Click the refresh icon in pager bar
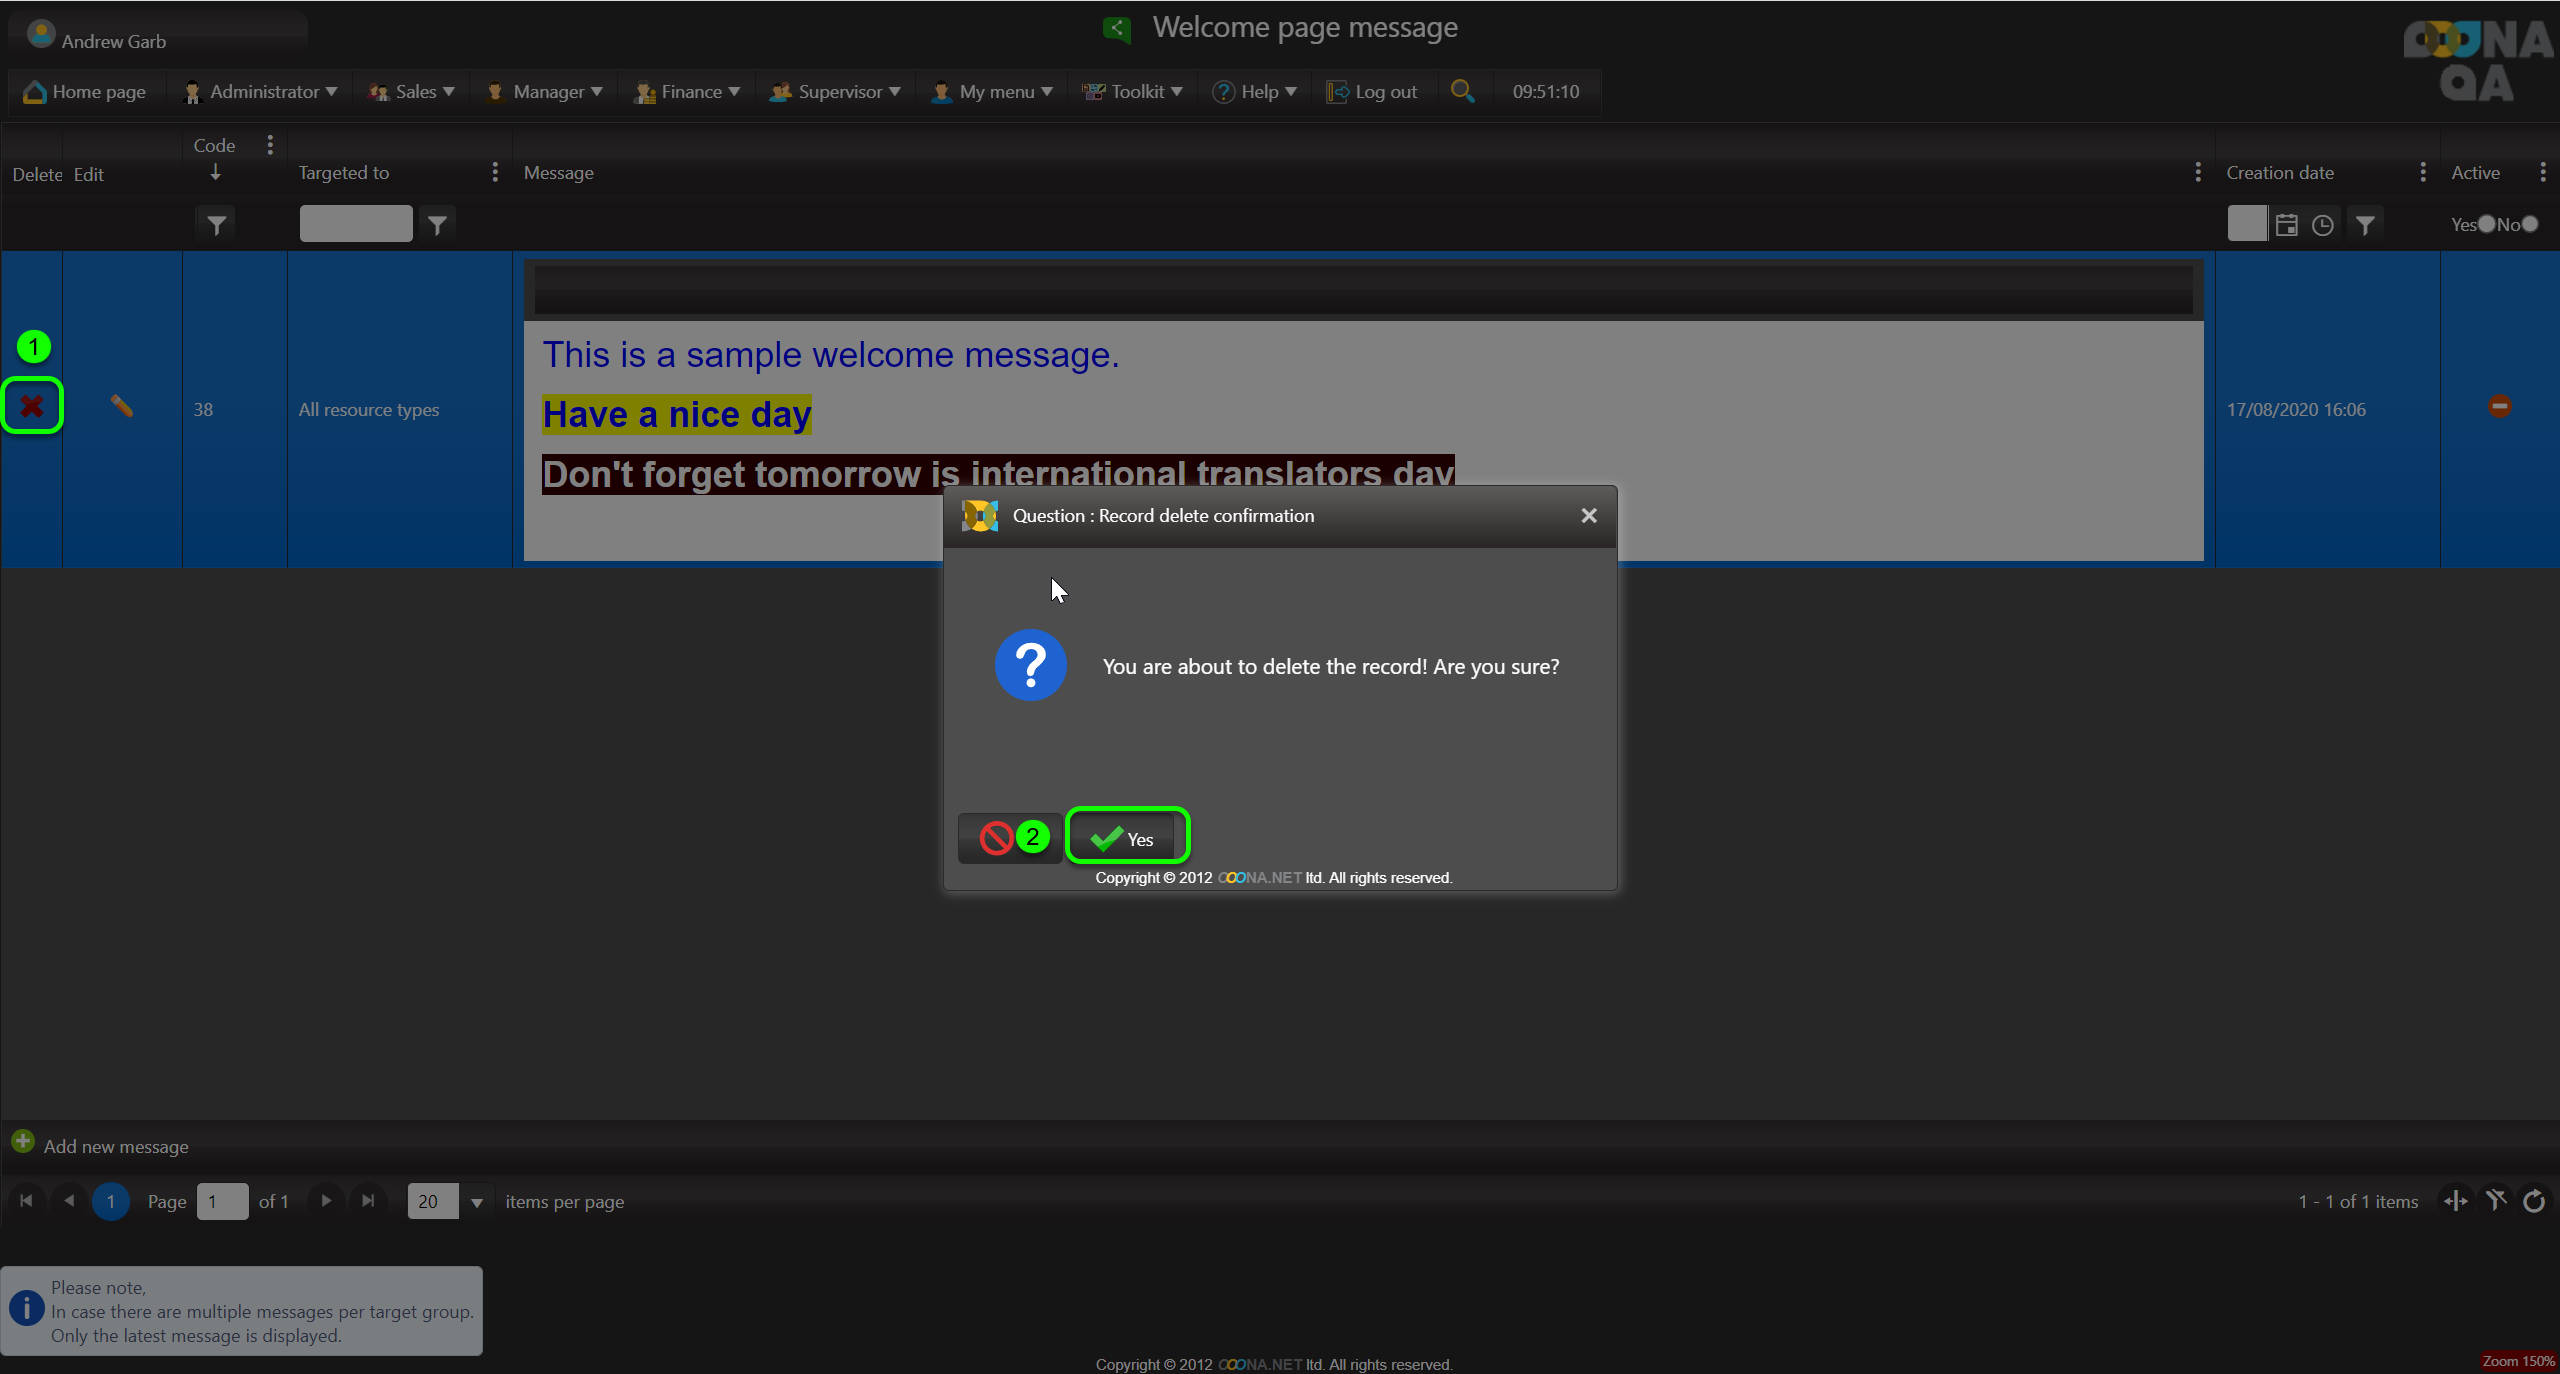Viewport: 2560px width, 1374px height. 2534,1201
